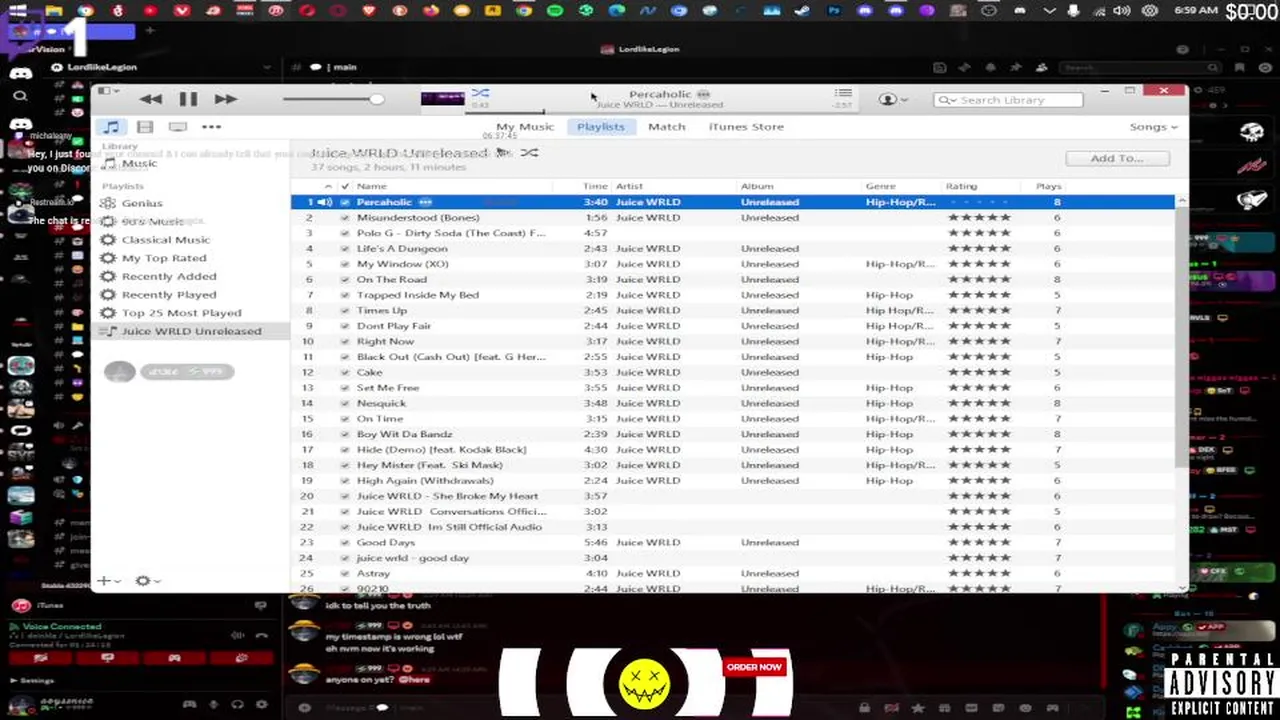Viewport: 1280px width, 720px height.
Task: Open the Recently Played playlist
Action: (168, 295)
